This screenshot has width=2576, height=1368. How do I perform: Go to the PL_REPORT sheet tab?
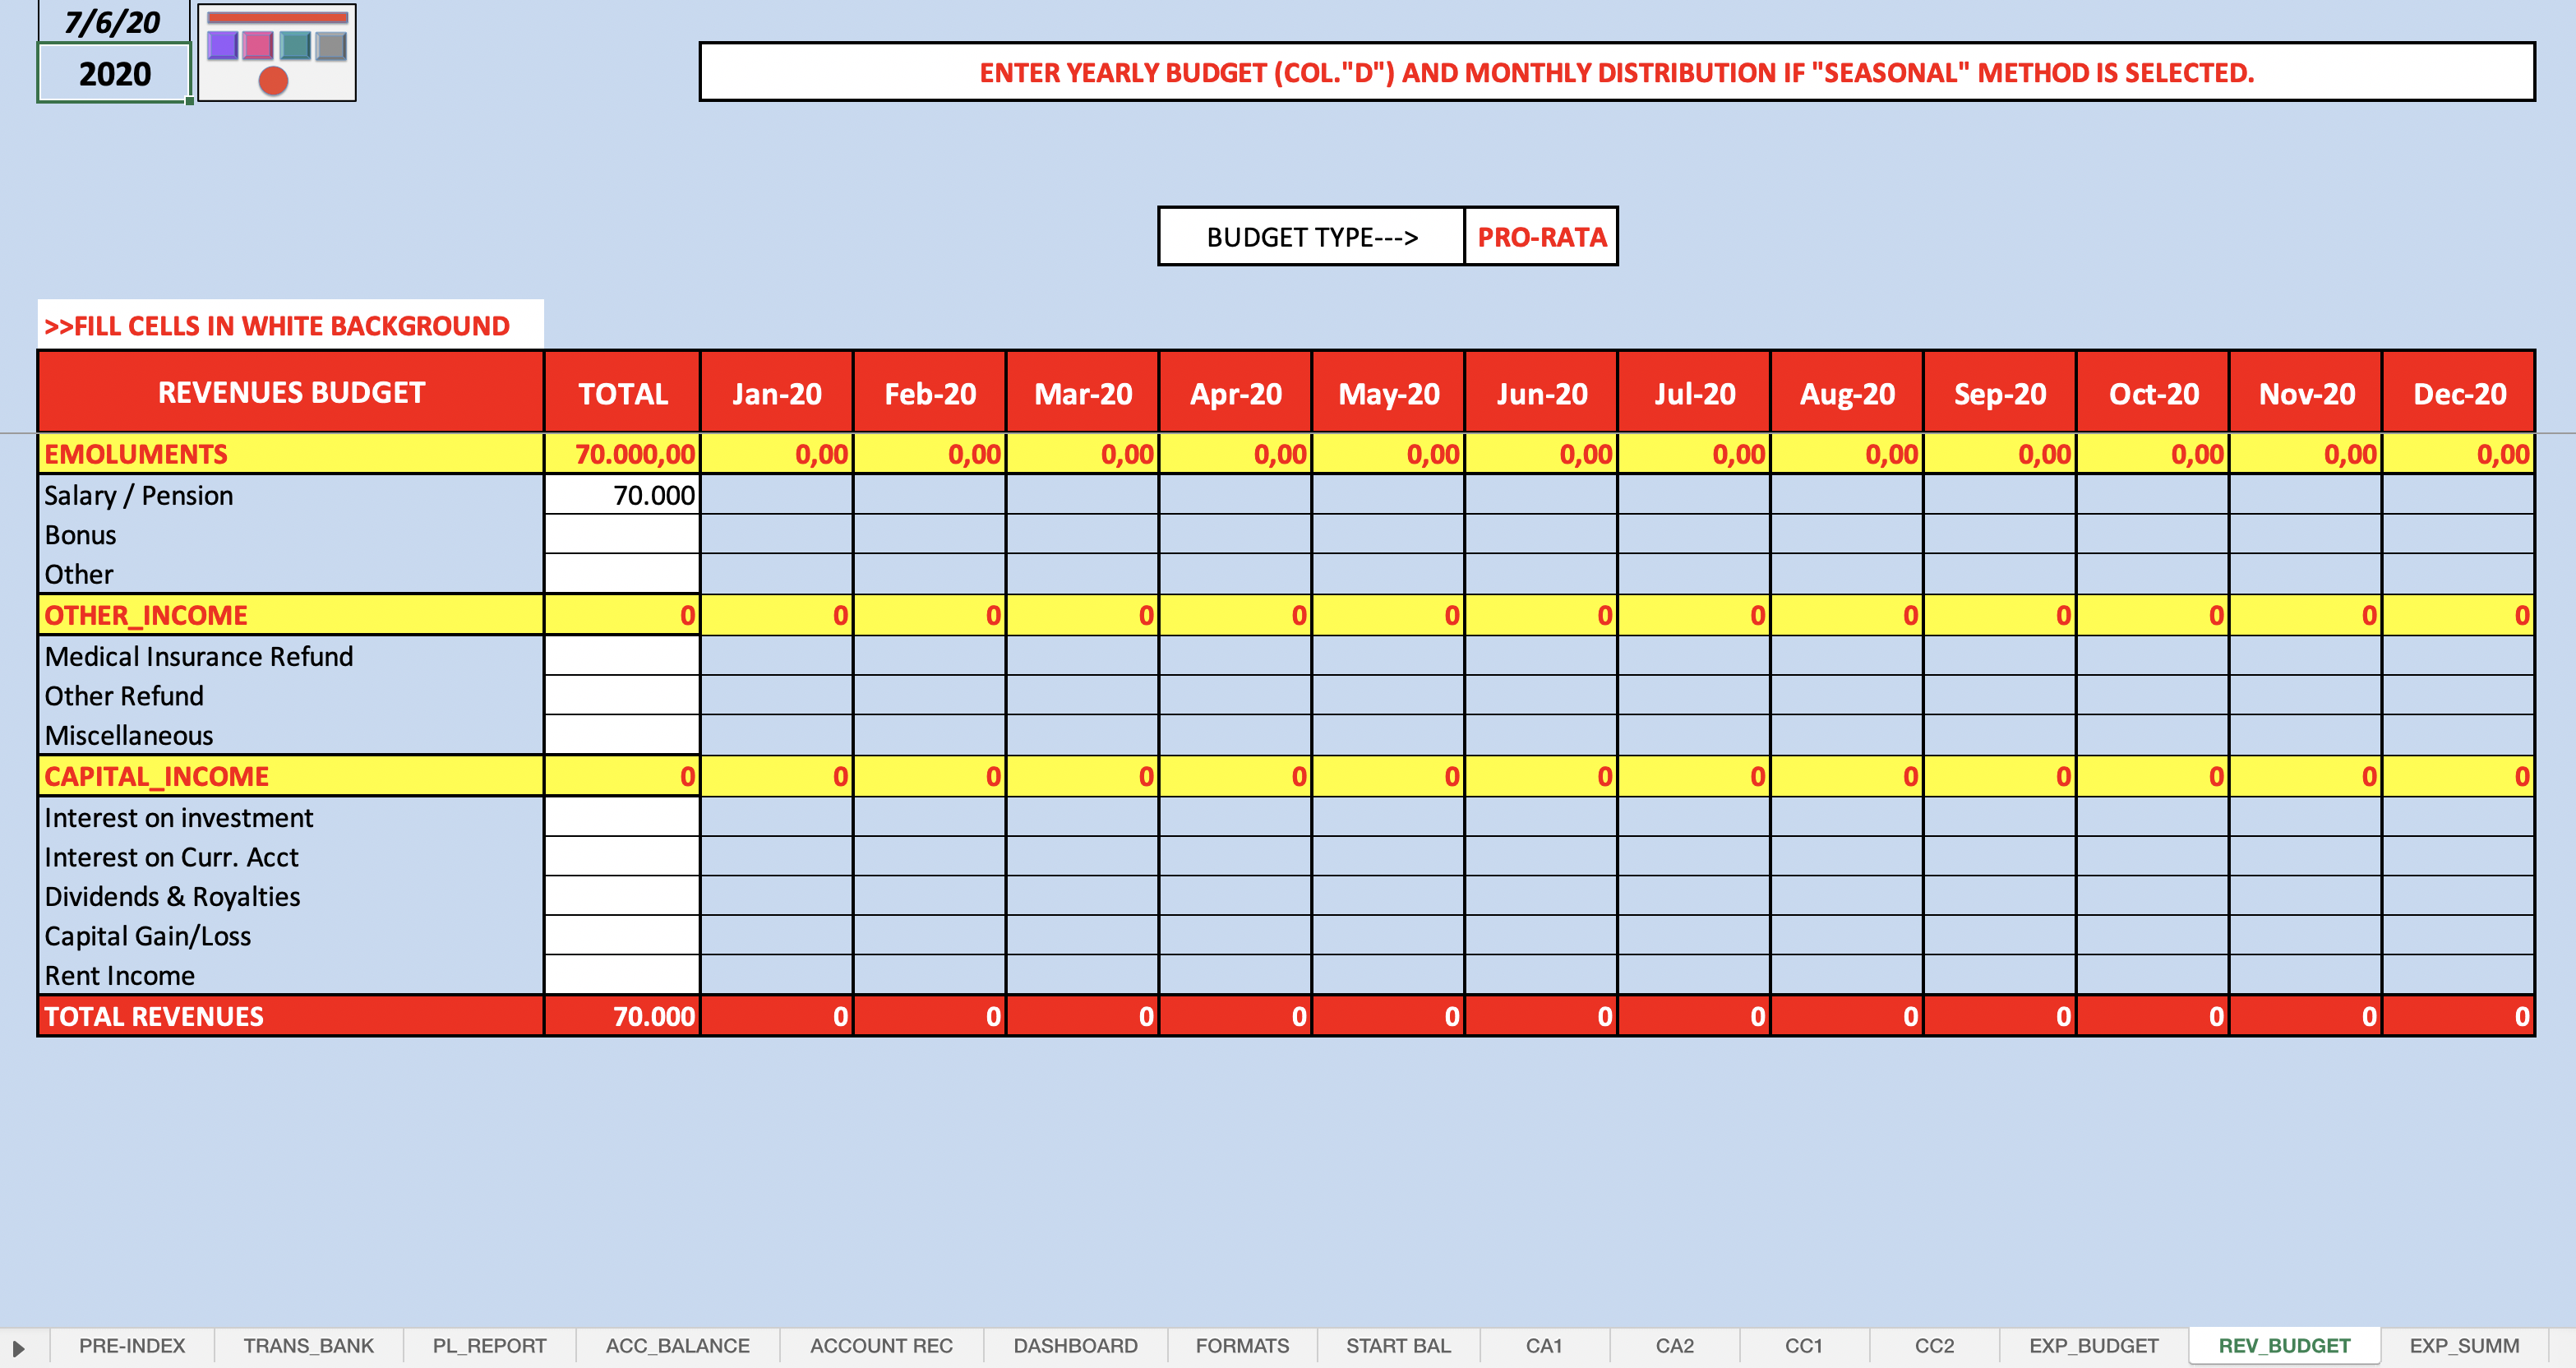coord(489,1346)
